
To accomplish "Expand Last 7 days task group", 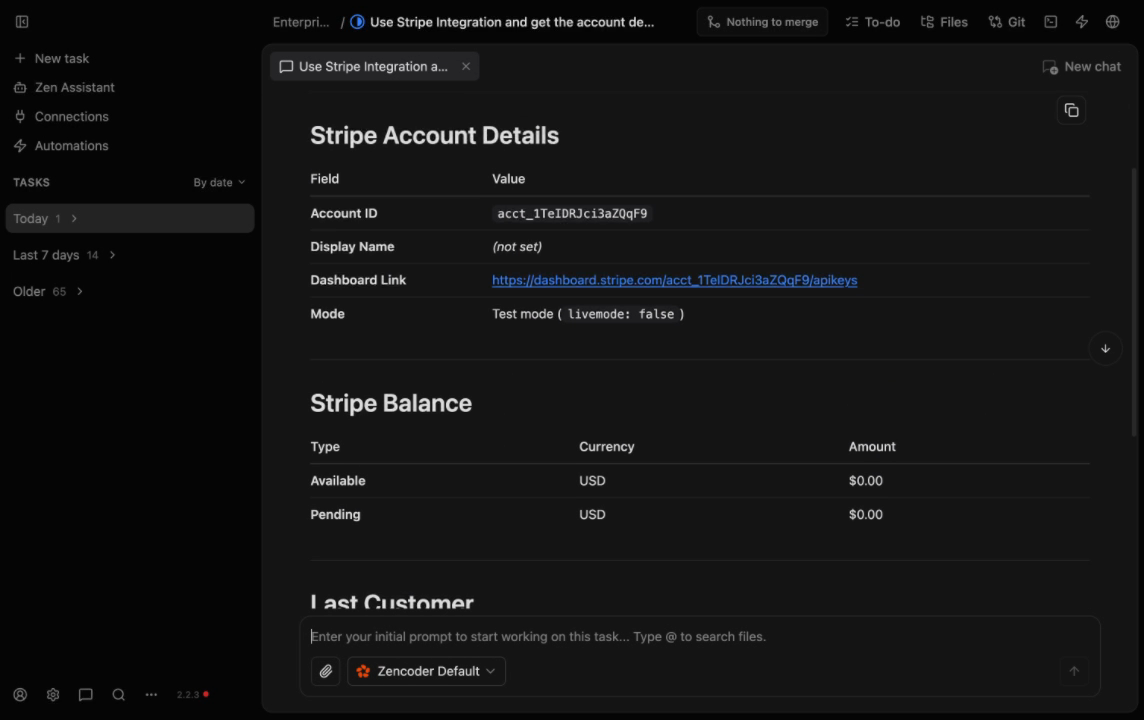I will coord(64,255).
